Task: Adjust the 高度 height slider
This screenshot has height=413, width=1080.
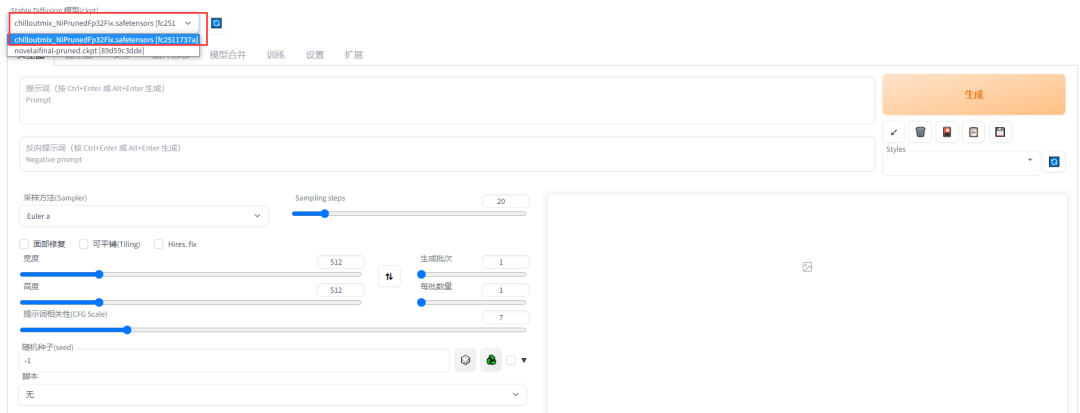Action: coord(190,302)
